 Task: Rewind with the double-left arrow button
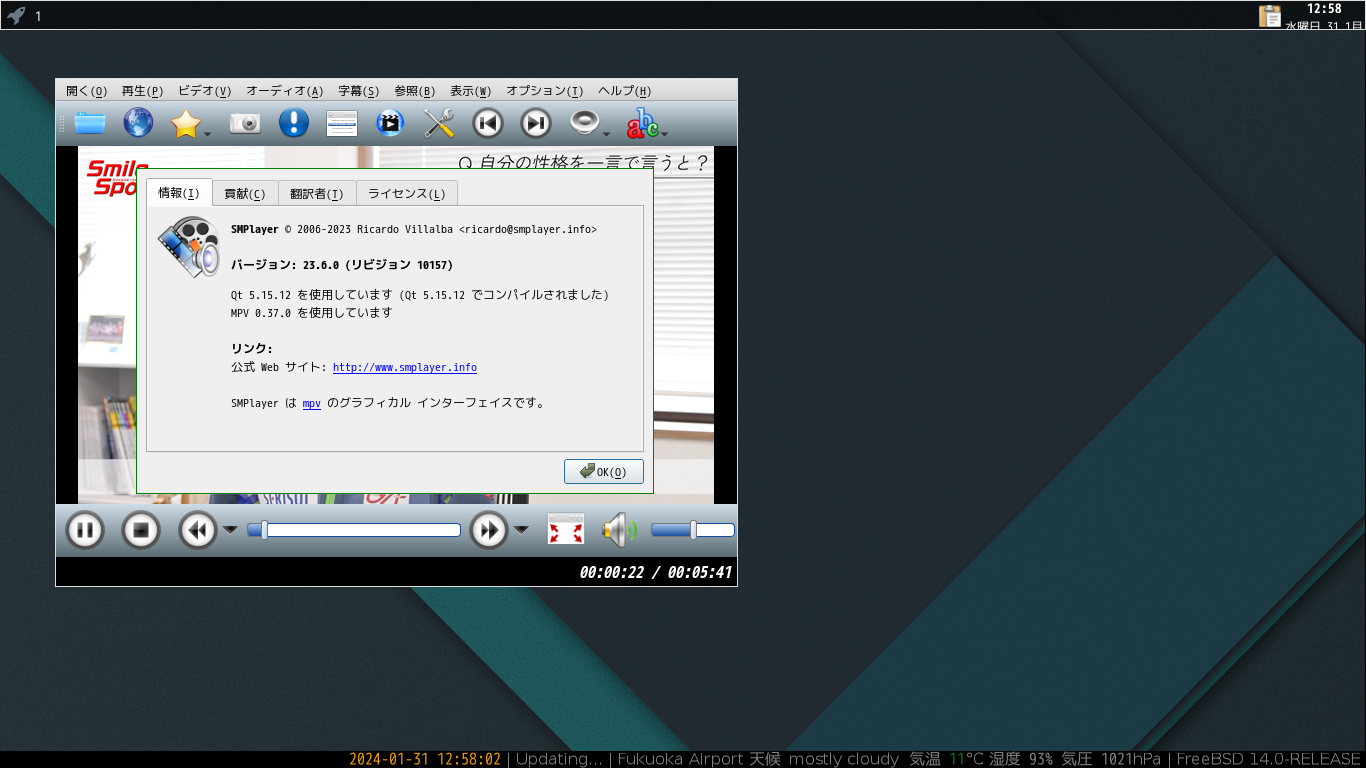198,530
